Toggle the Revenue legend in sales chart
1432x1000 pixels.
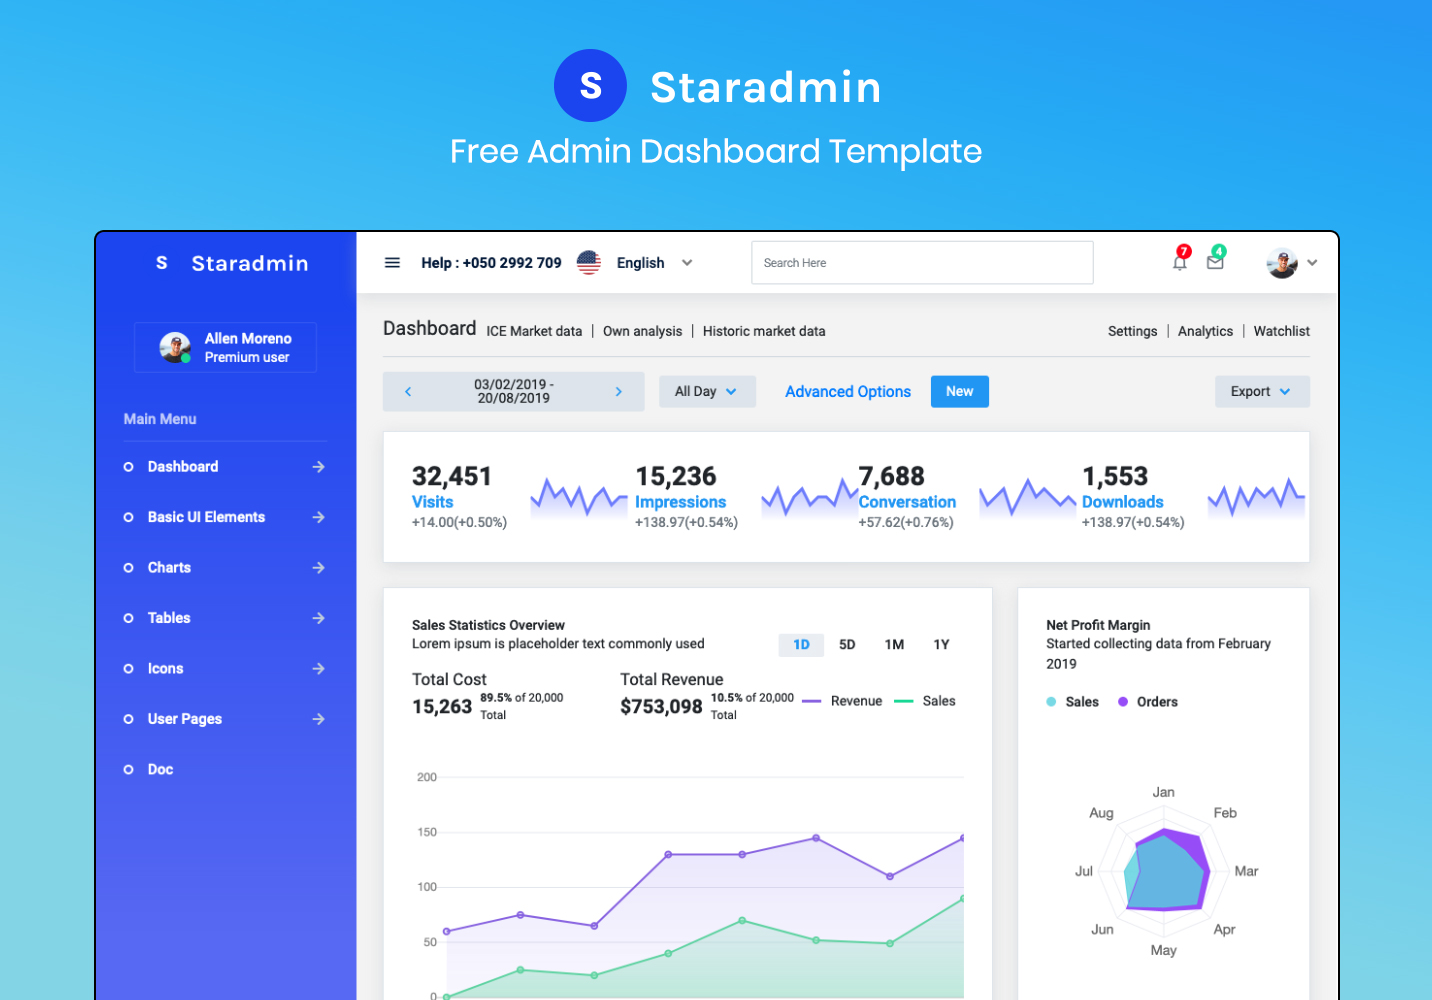click(x=842, y=701)
